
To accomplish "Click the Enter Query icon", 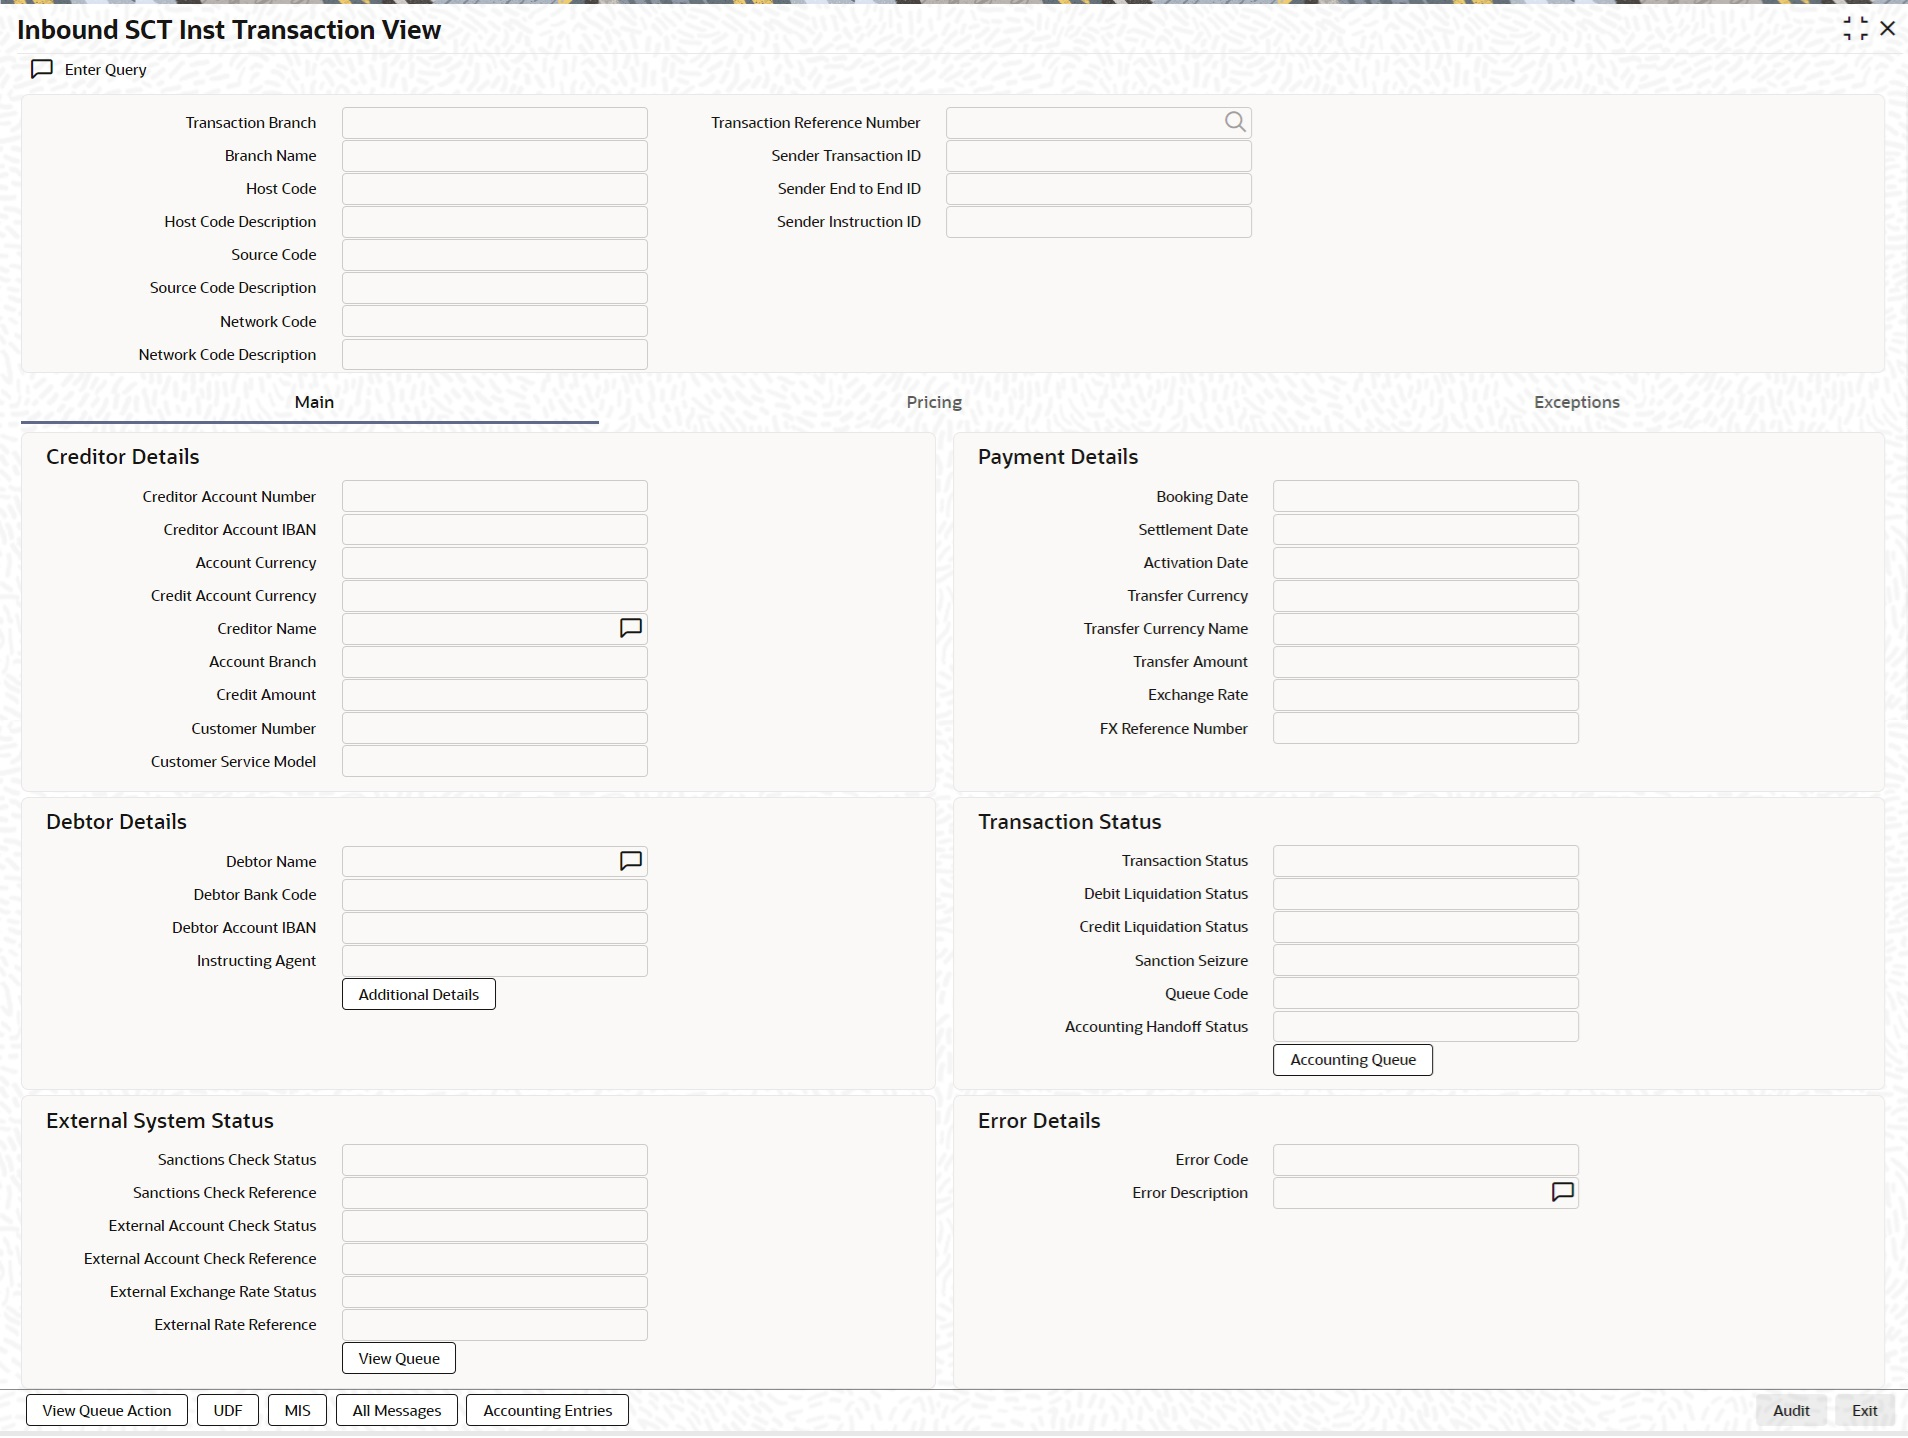I will (x=42, y=69).
